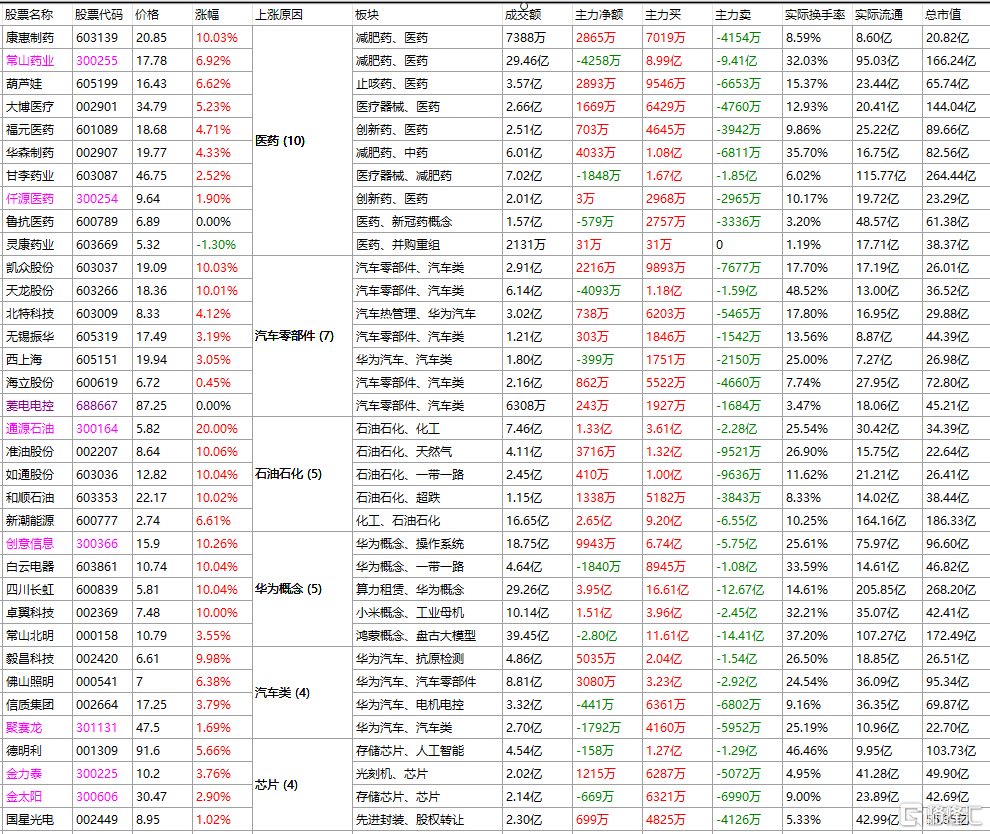This screenshot has width=990, height=834.
Task: Select stock name 凯众股份
Action: click(x=30, y=268)
